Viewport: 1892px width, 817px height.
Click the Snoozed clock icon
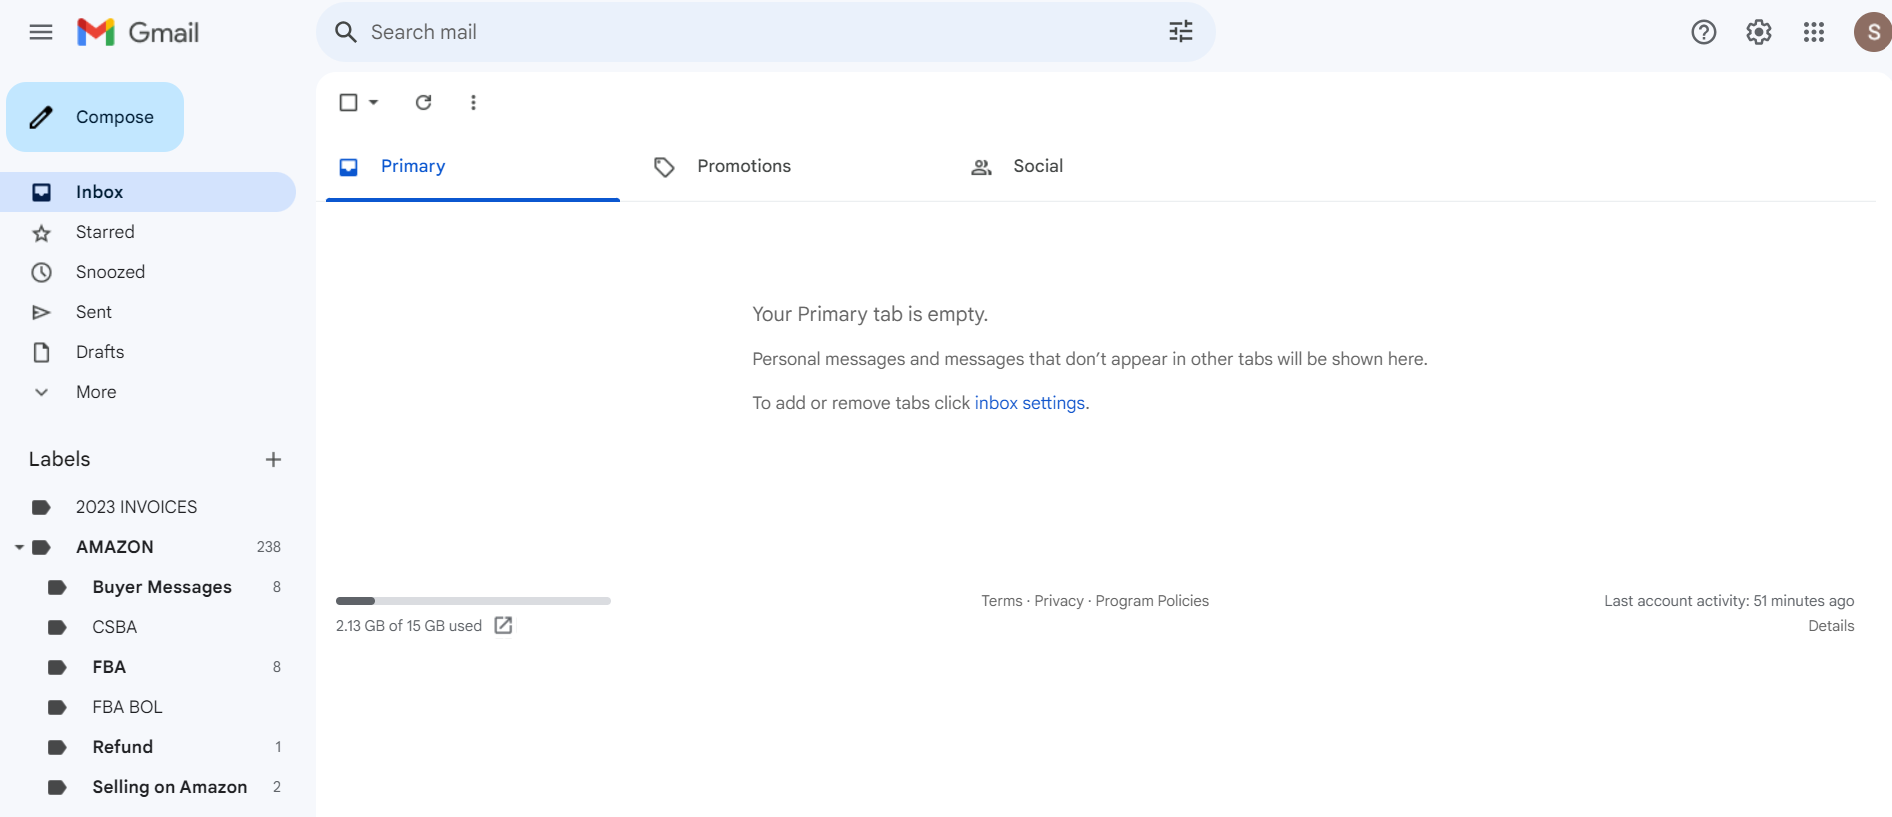click(x=41, y=272)
